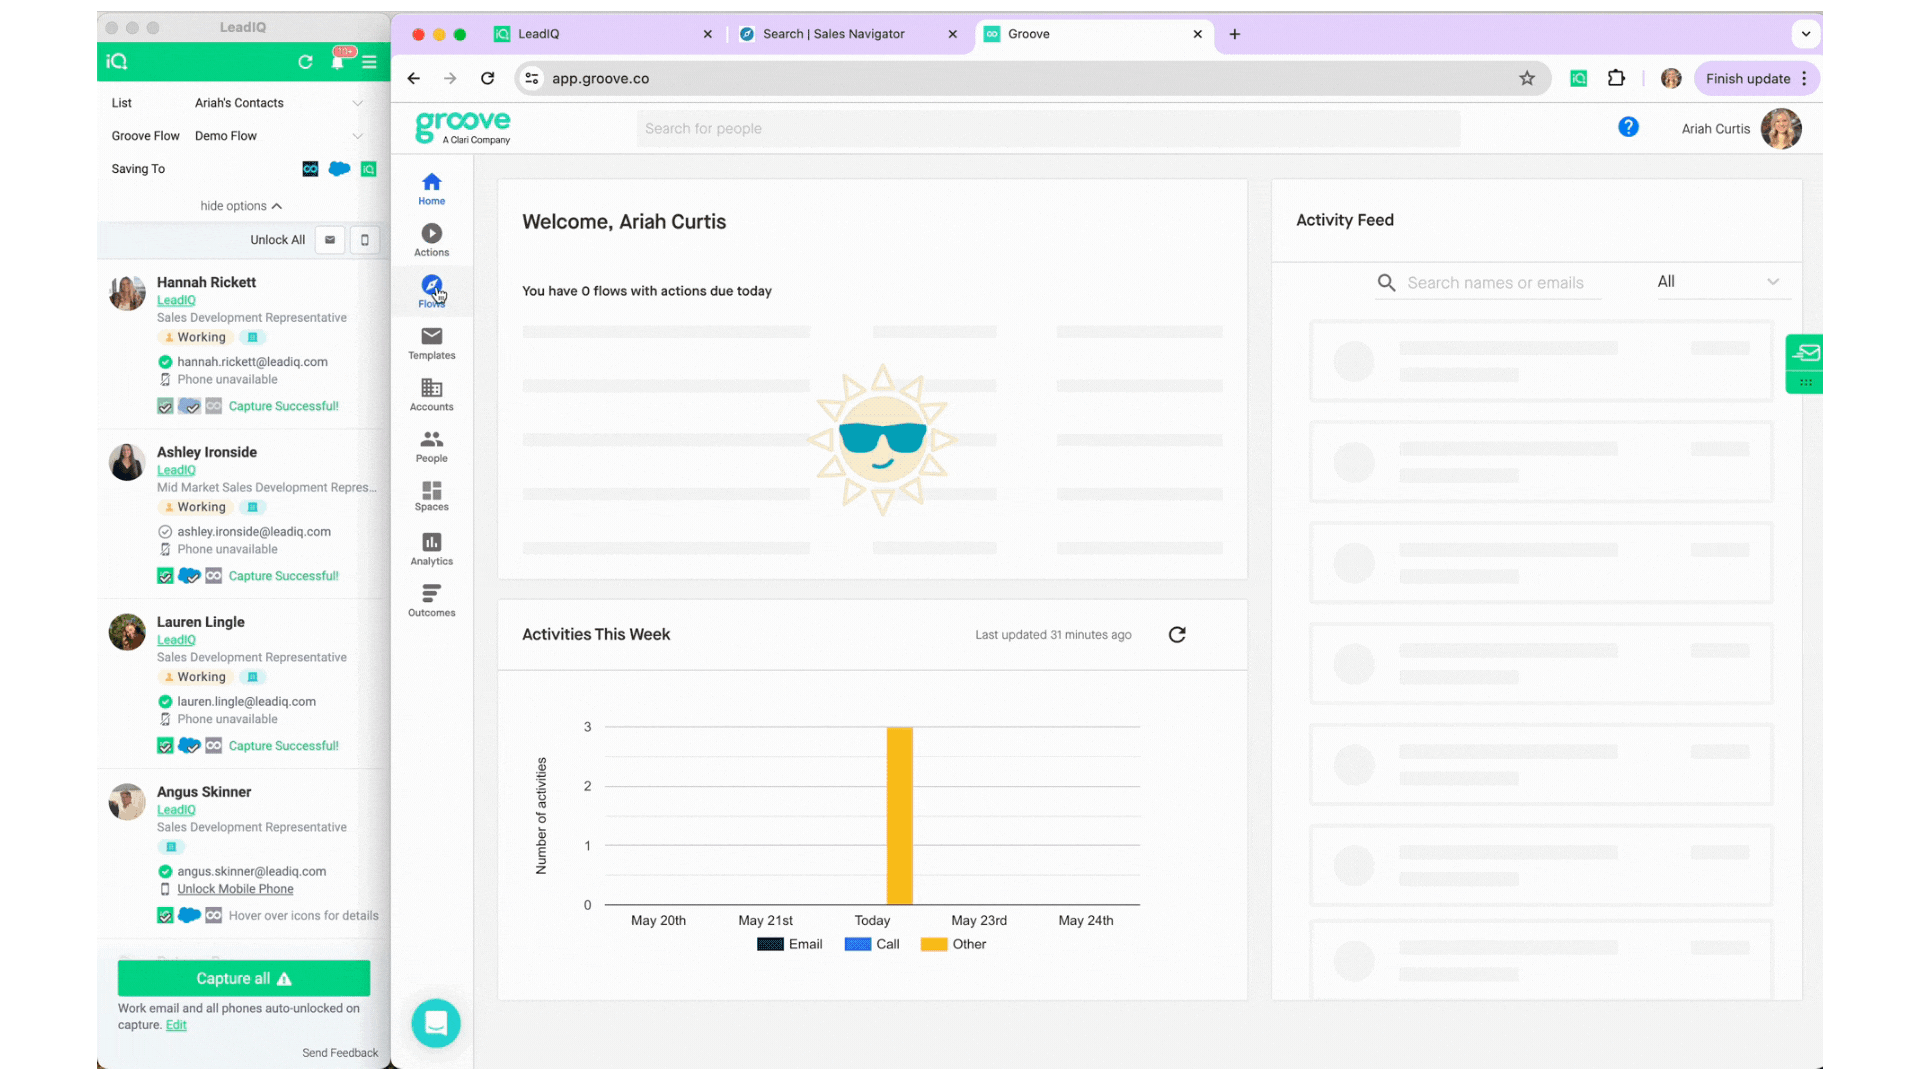Close the Sales Navigator tab

[952, 34]
